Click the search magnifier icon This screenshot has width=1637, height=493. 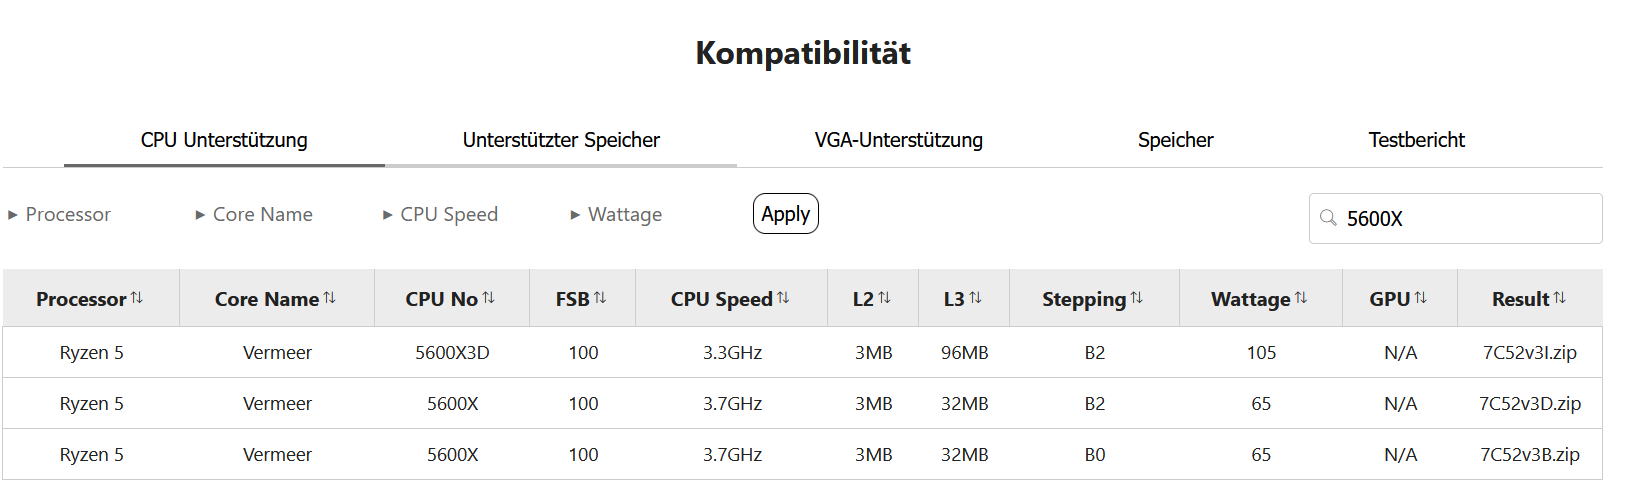1328,218
